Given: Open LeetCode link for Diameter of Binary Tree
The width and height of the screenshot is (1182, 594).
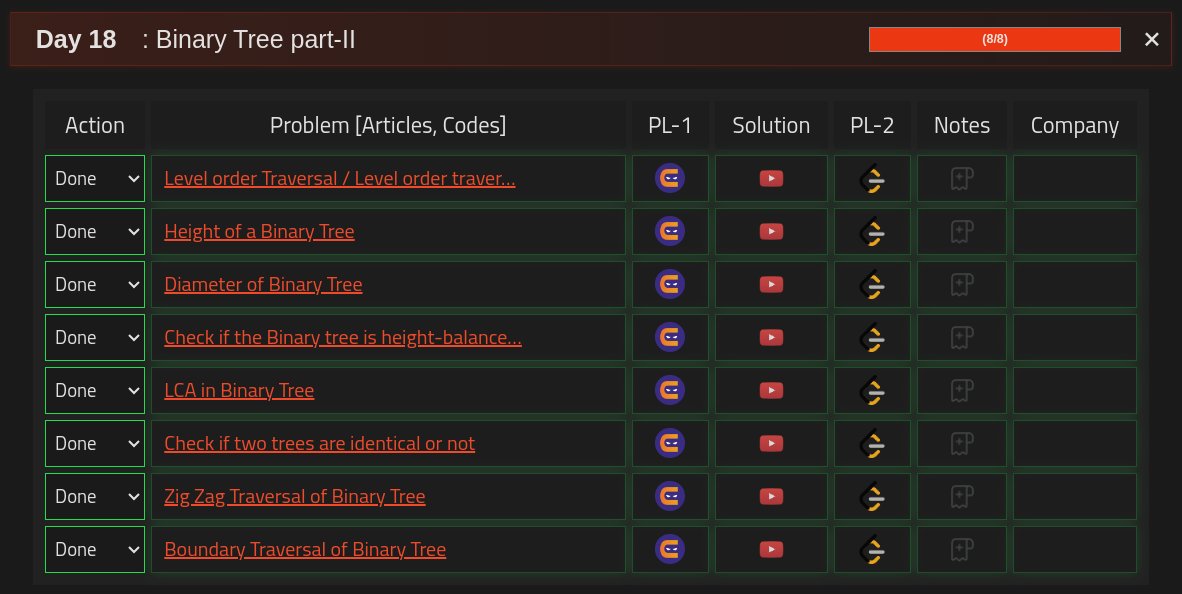Looking at the screenshot, I should 872,284.
